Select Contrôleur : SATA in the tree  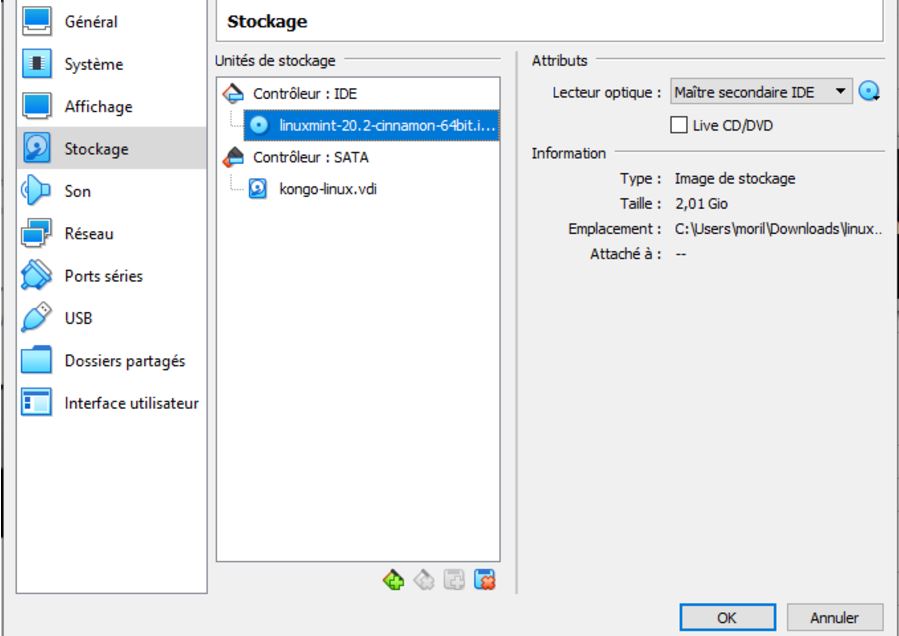click(x=310, y=157)
